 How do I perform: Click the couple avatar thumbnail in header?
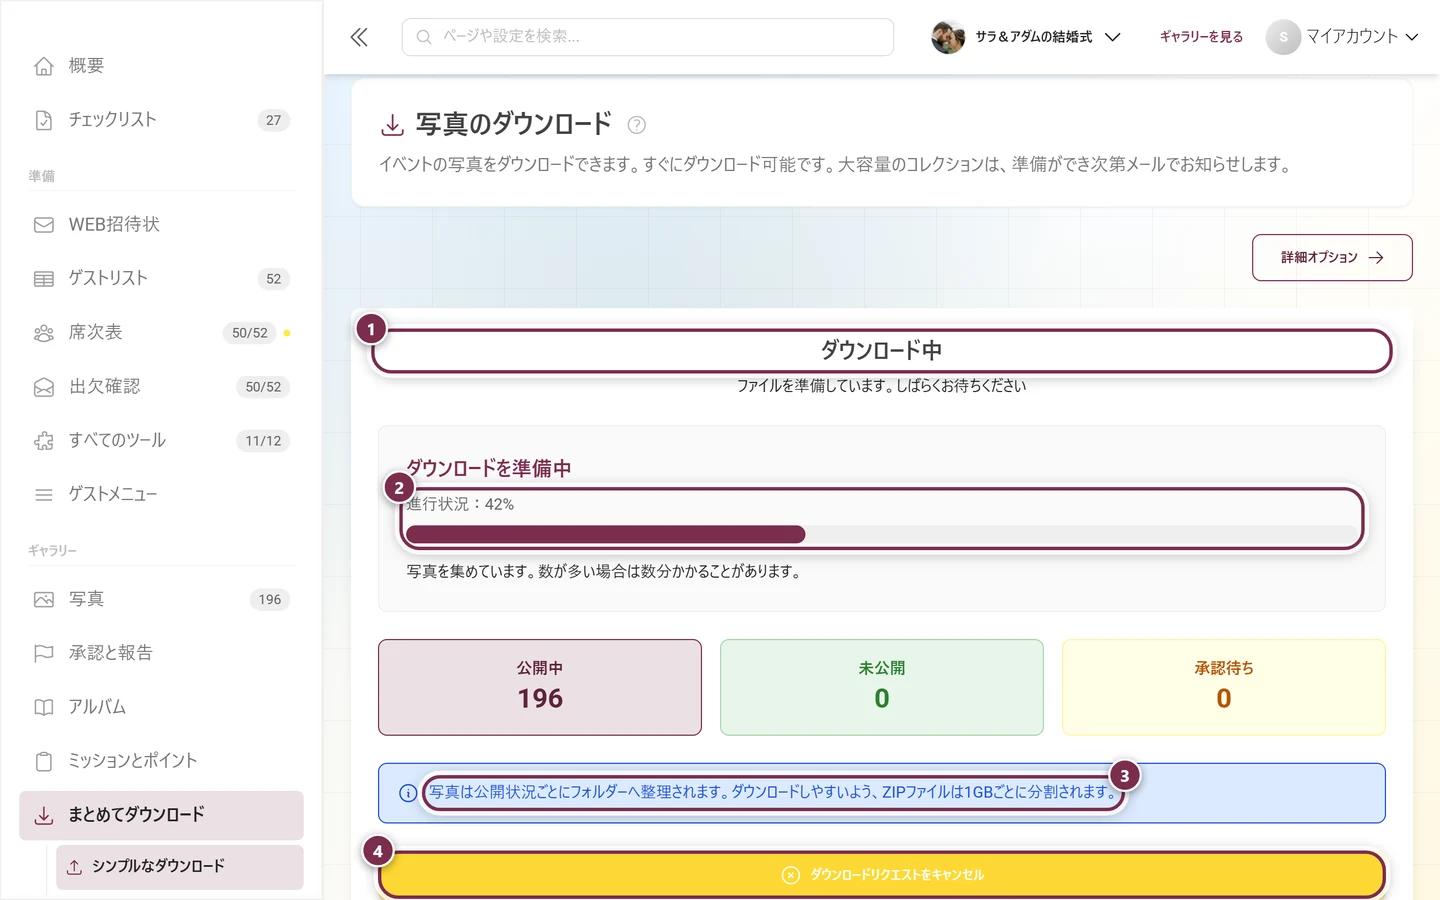(948, 37)
